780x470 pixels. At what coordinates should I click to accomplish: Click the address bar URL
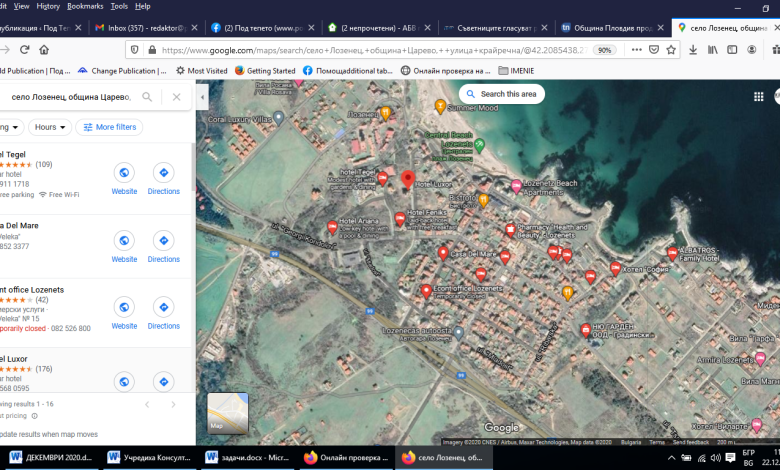[374, 50]
